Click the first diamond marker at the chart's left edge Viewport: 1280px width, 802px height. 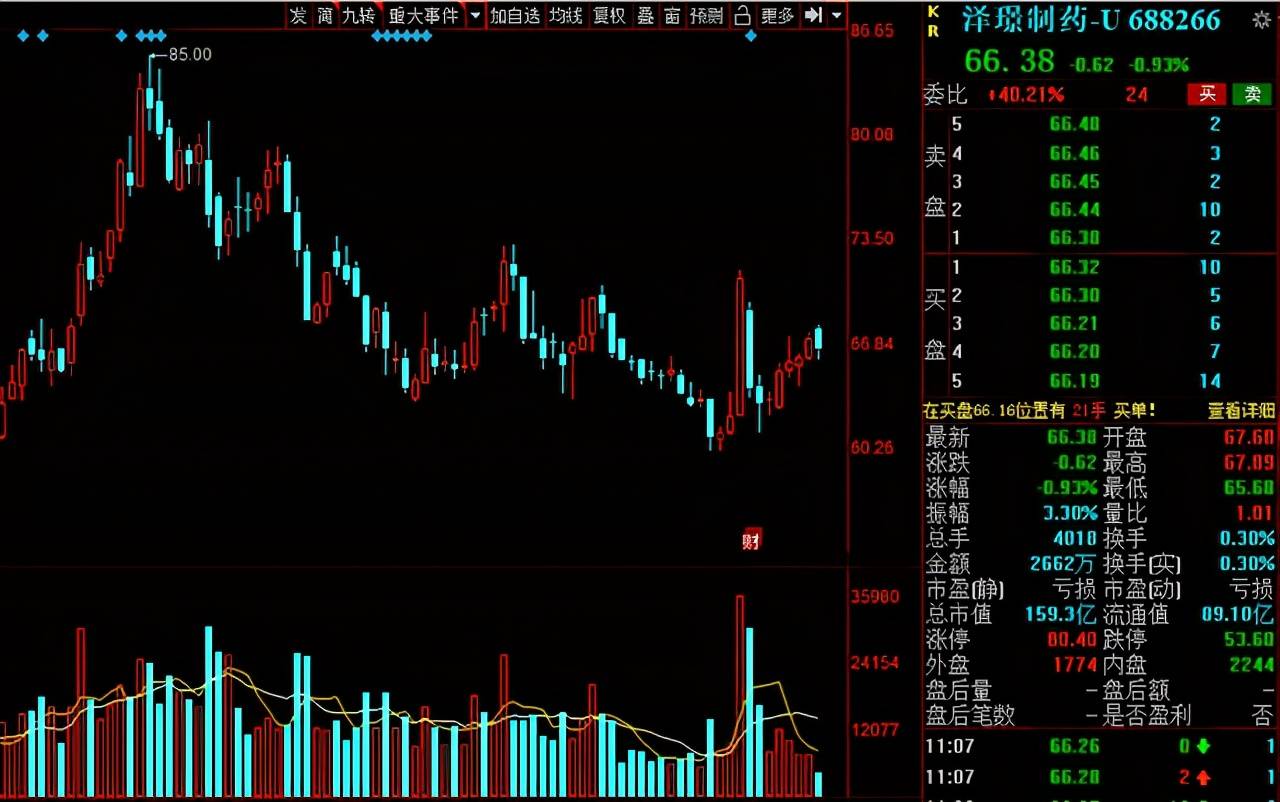(23, 36)
